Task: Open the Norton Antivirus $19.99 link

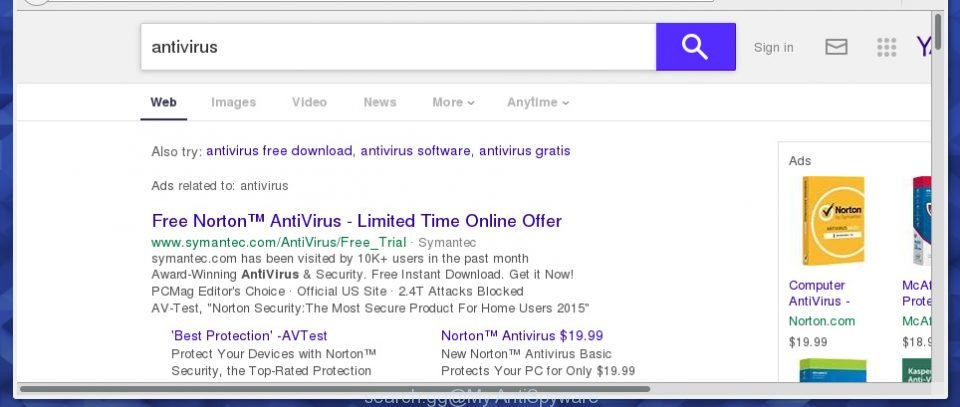Action: click(522, 335)
